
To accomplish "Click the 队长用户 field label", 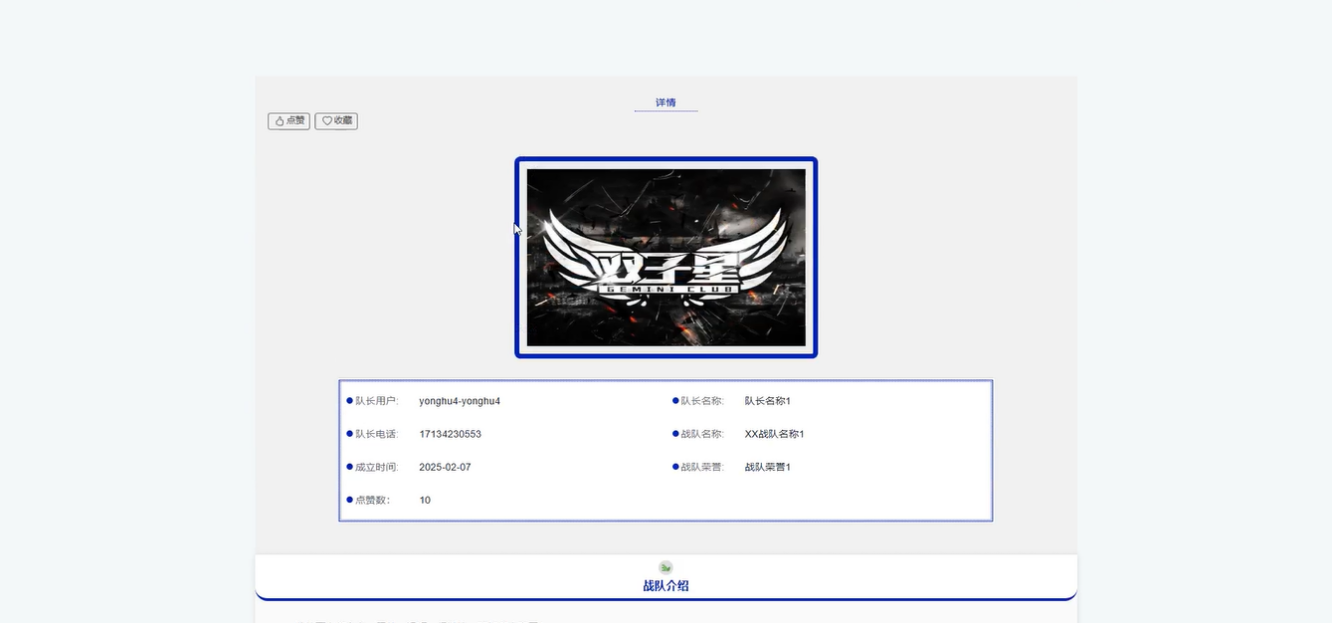I will (377, 401).
